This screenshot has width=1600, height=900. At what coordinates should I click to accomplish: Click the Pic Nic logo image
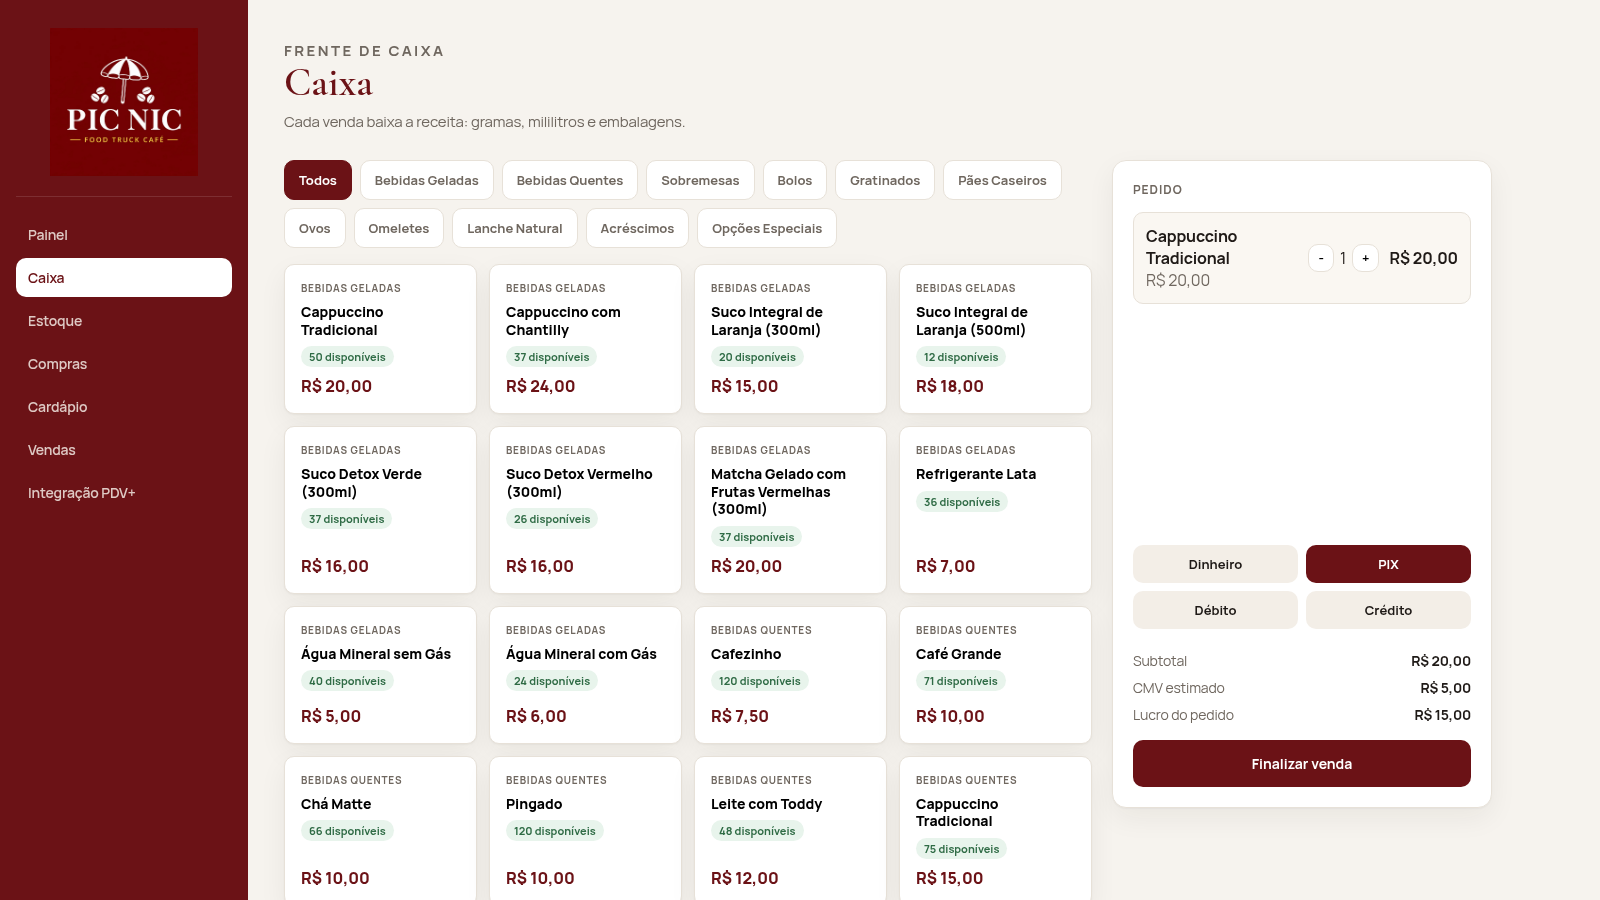pos(124,102)
